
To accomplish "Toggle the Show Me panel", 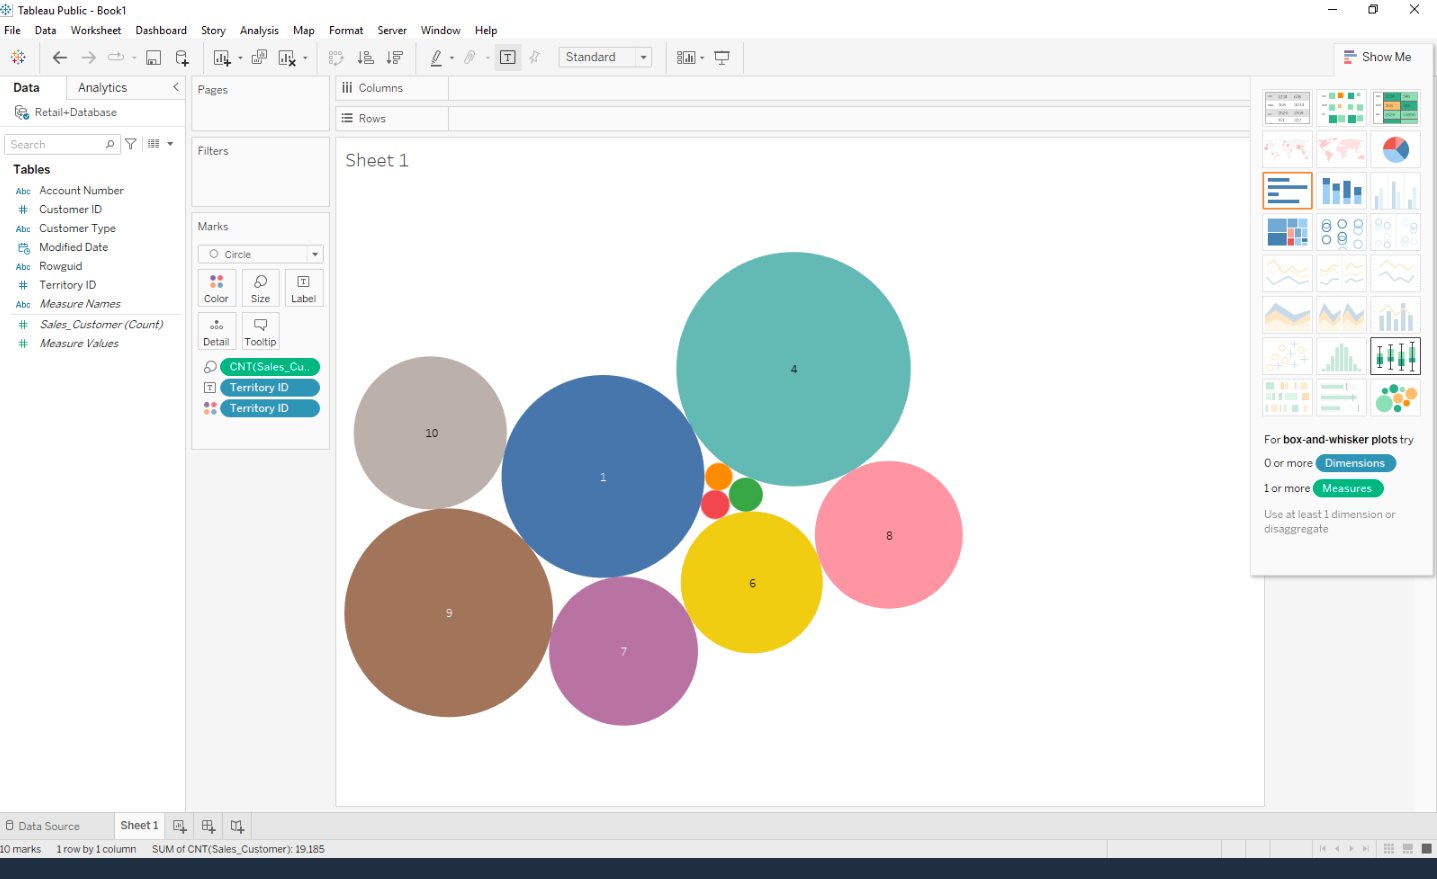I will pyautogui.click(x=1378, y=57).
